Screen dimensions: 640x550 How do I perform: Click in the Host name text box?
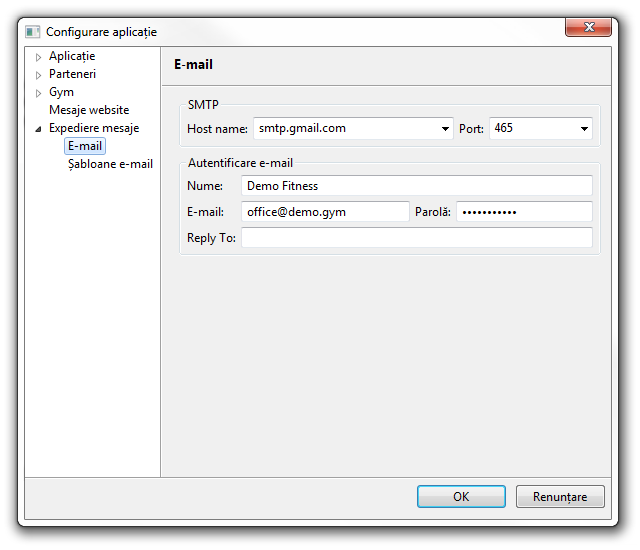click(344, 129)
